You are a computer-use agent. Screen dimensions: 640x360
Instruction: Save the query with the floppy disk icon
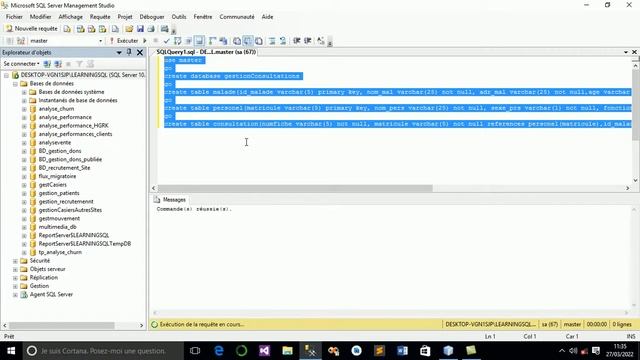pos(140,29)
